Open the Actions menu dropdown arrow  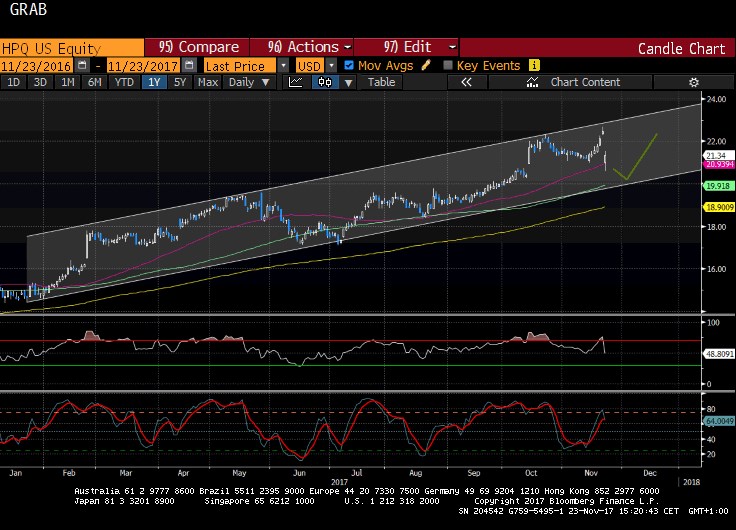pos(348,47)
